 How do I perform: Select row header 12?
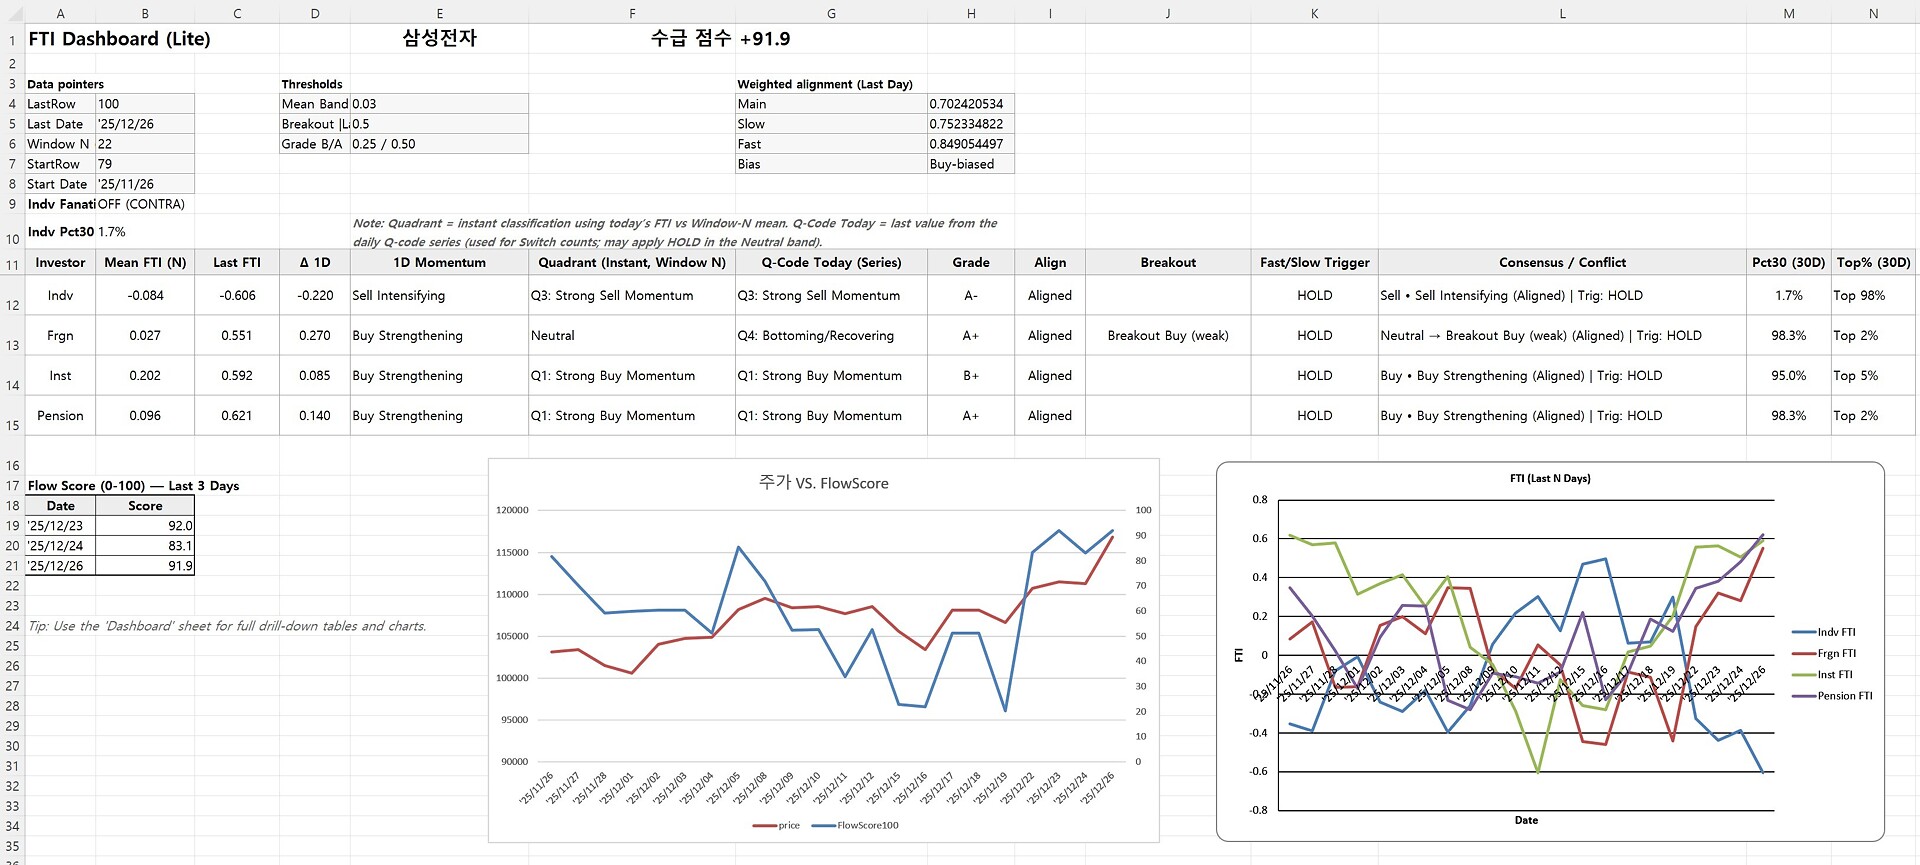coord(12,304)
